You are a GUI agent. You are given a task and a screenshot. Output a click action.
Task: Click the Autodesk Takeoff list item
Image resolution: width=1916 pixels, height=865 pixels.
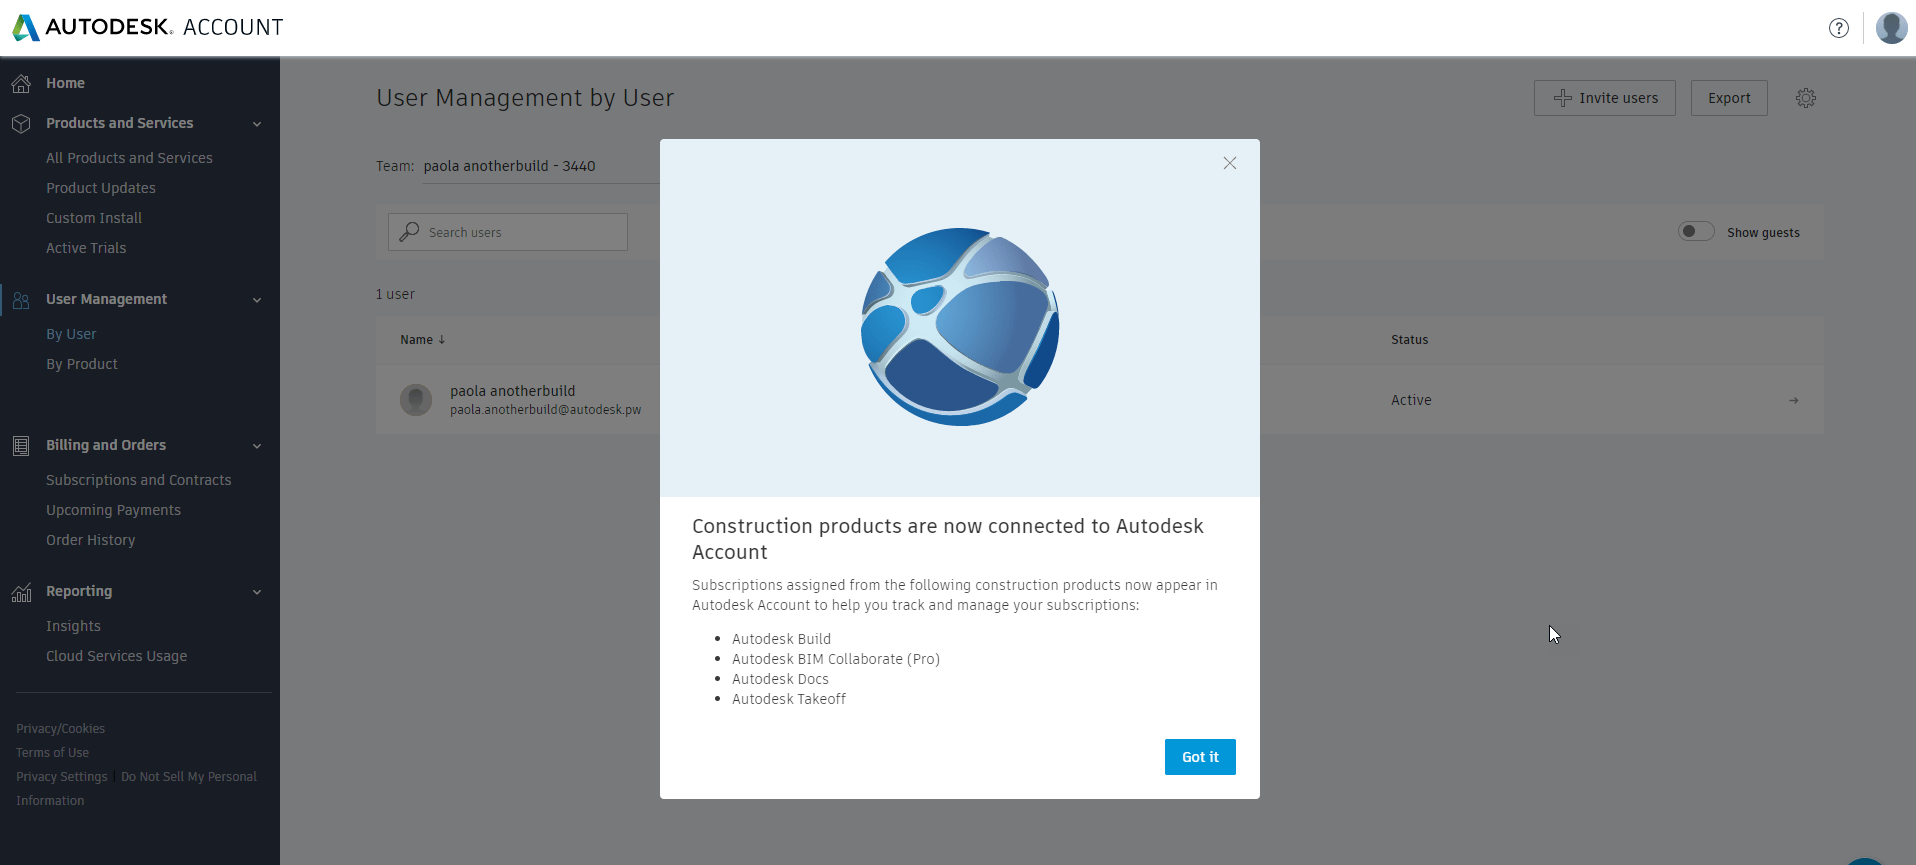click(789, 699)
